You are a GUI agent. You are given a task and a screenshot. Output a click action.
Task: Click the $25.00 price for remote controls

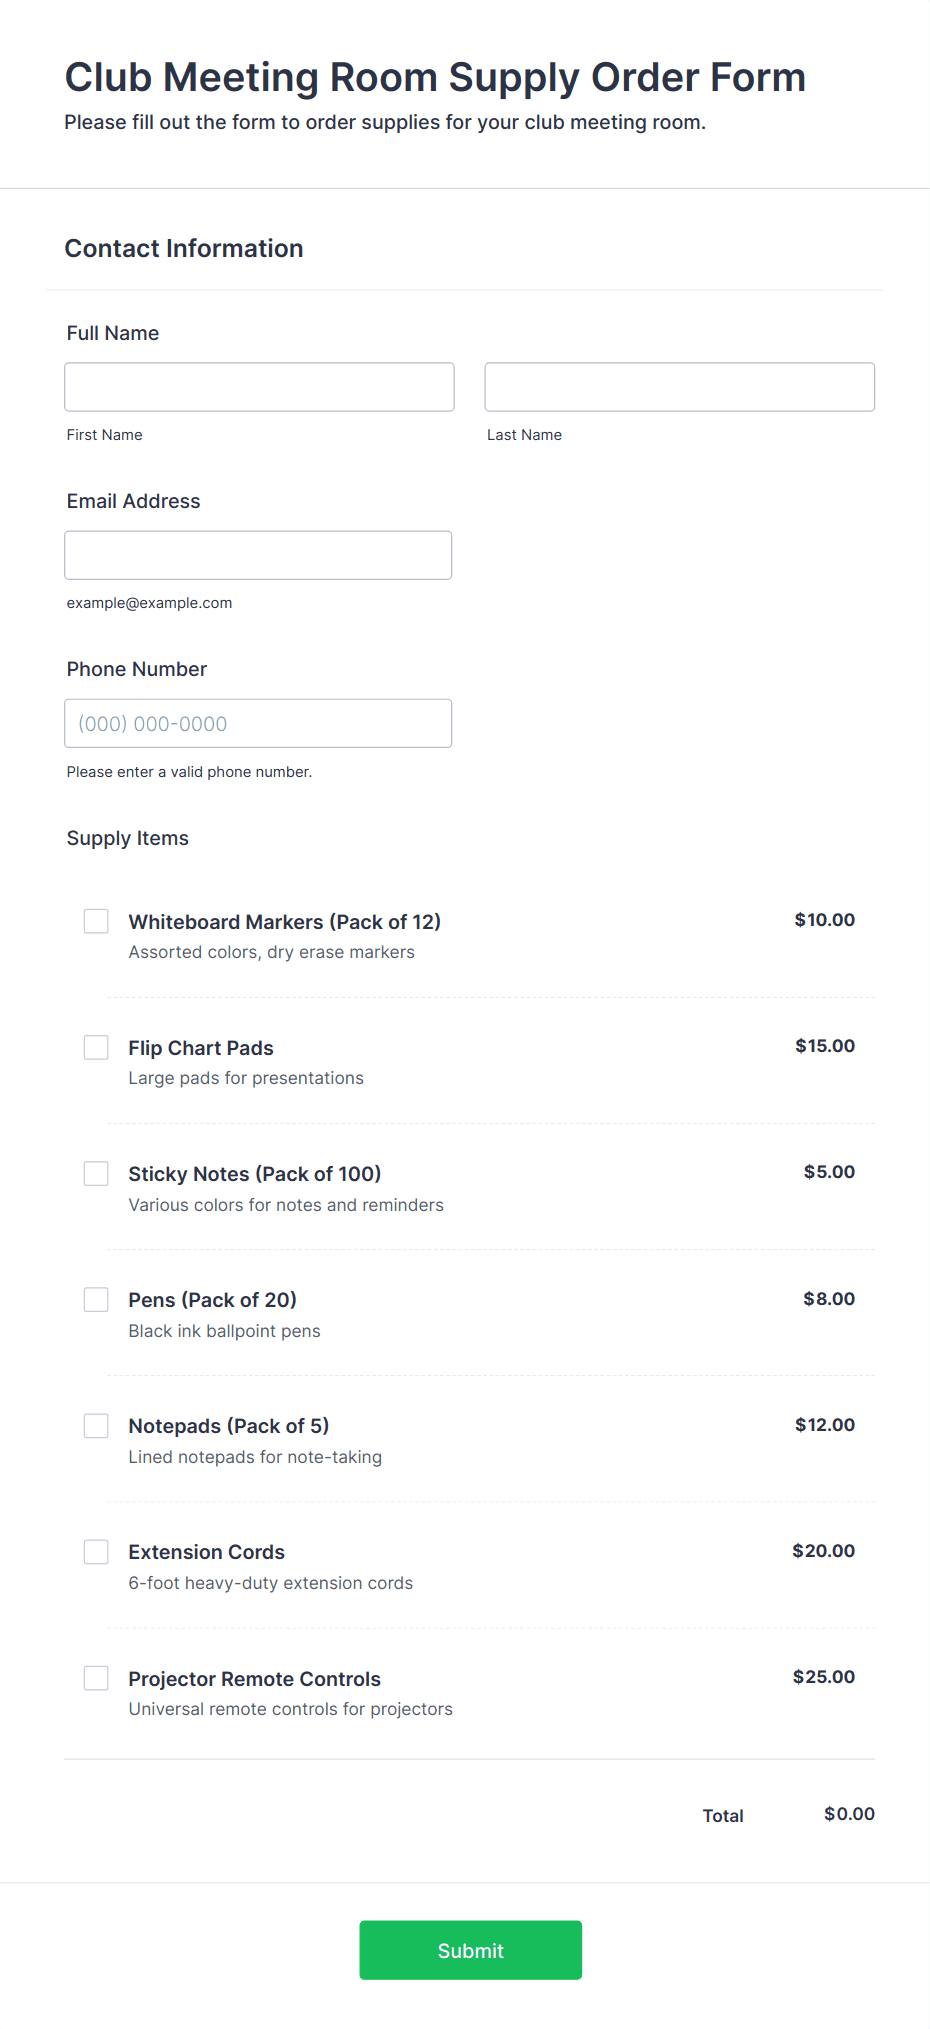coord(824,1677)
